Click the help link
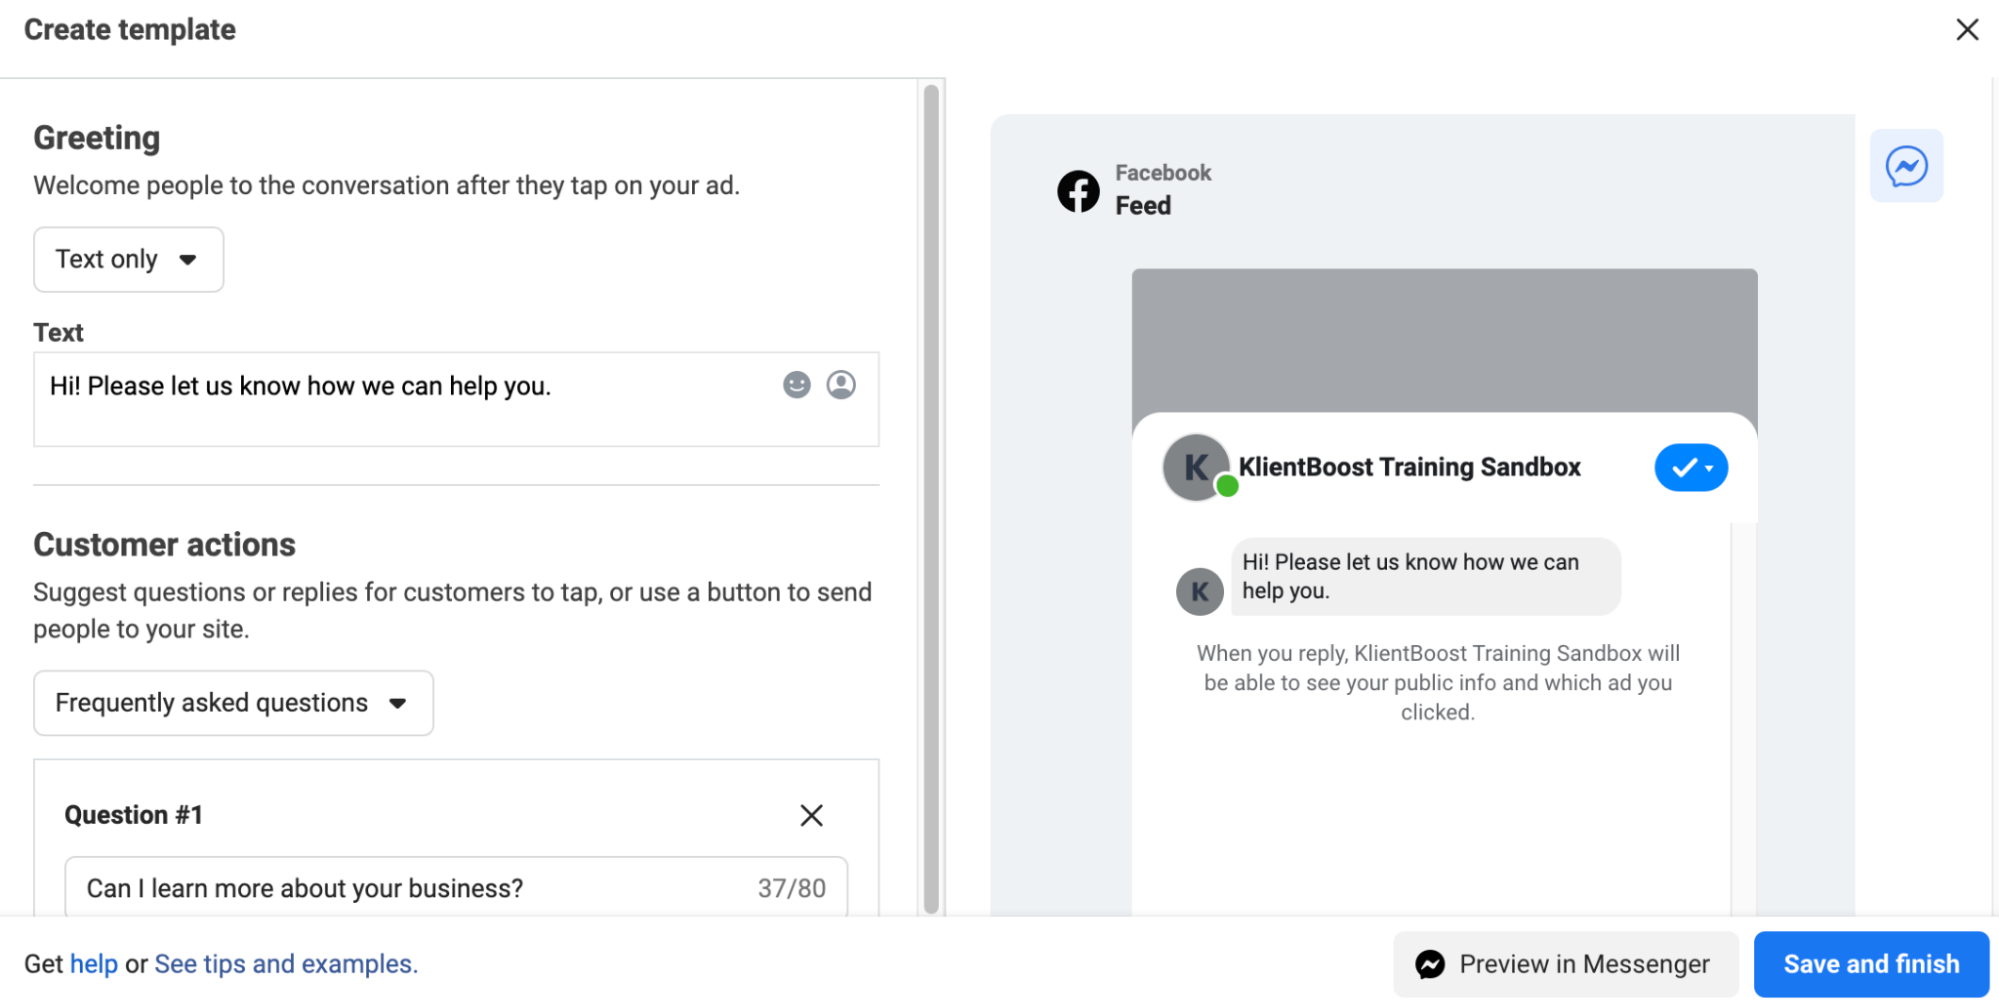Image resolution: width=1999 pixels, height=1008 pixels. tap(94, 964)
